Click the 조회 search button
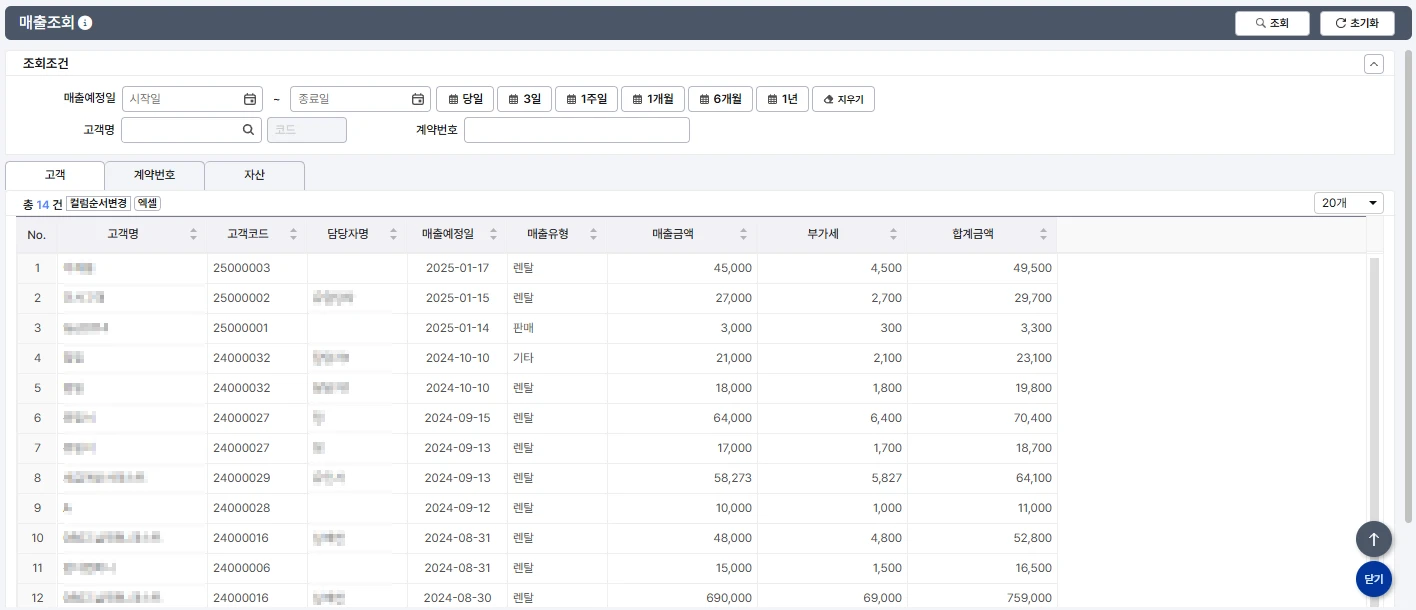 pyautogui.click(x=1271, y=23)
